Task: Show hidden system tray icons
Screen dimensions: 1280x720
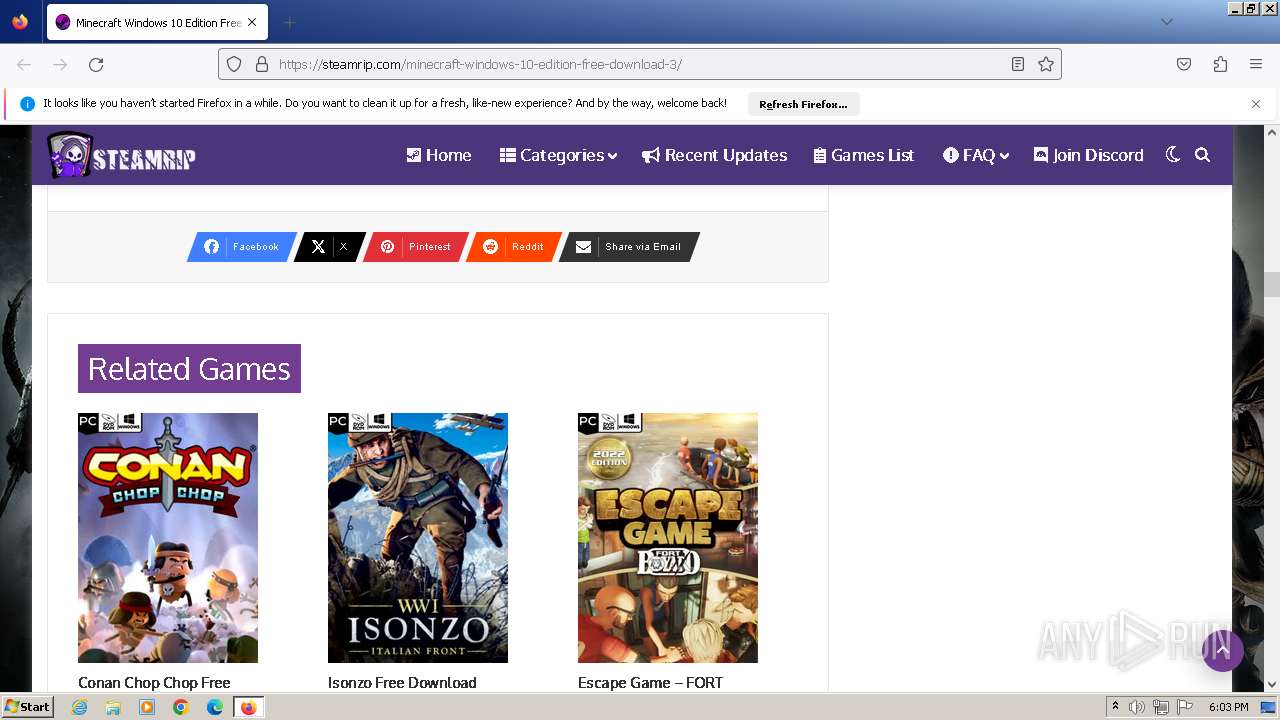Action: (x=1115, y=707)
